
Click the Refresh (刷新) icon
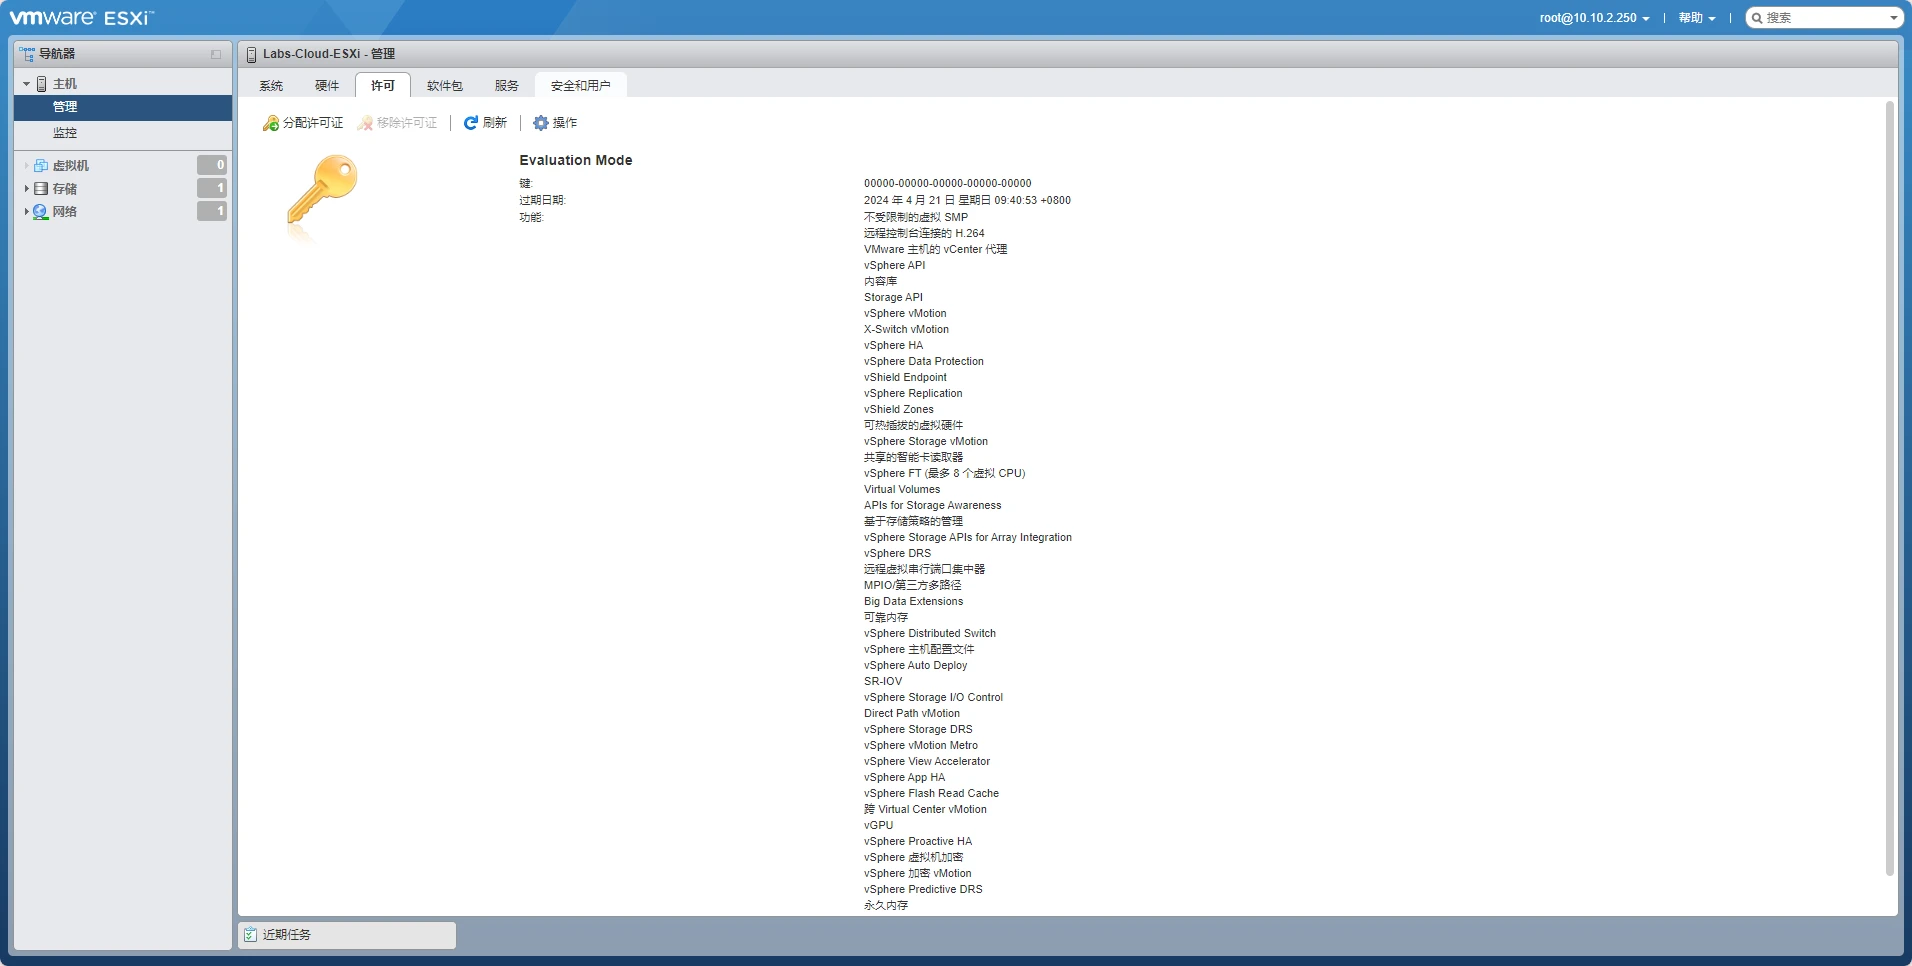[x=470, y=123]
